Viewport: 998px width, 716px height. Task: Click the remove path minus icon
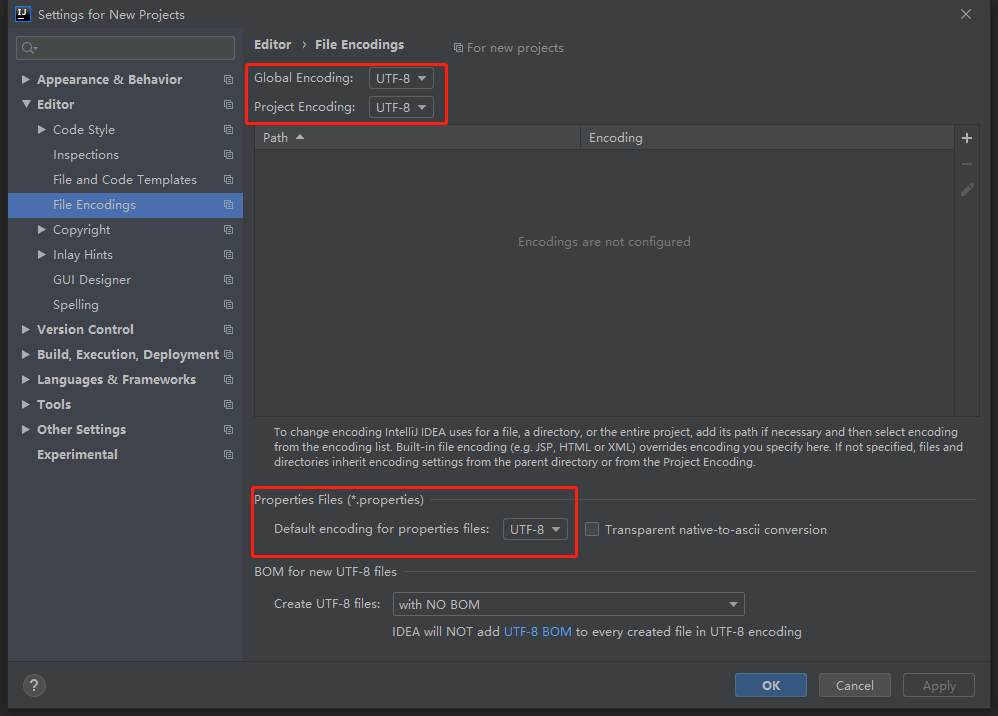tap(966, 164)
